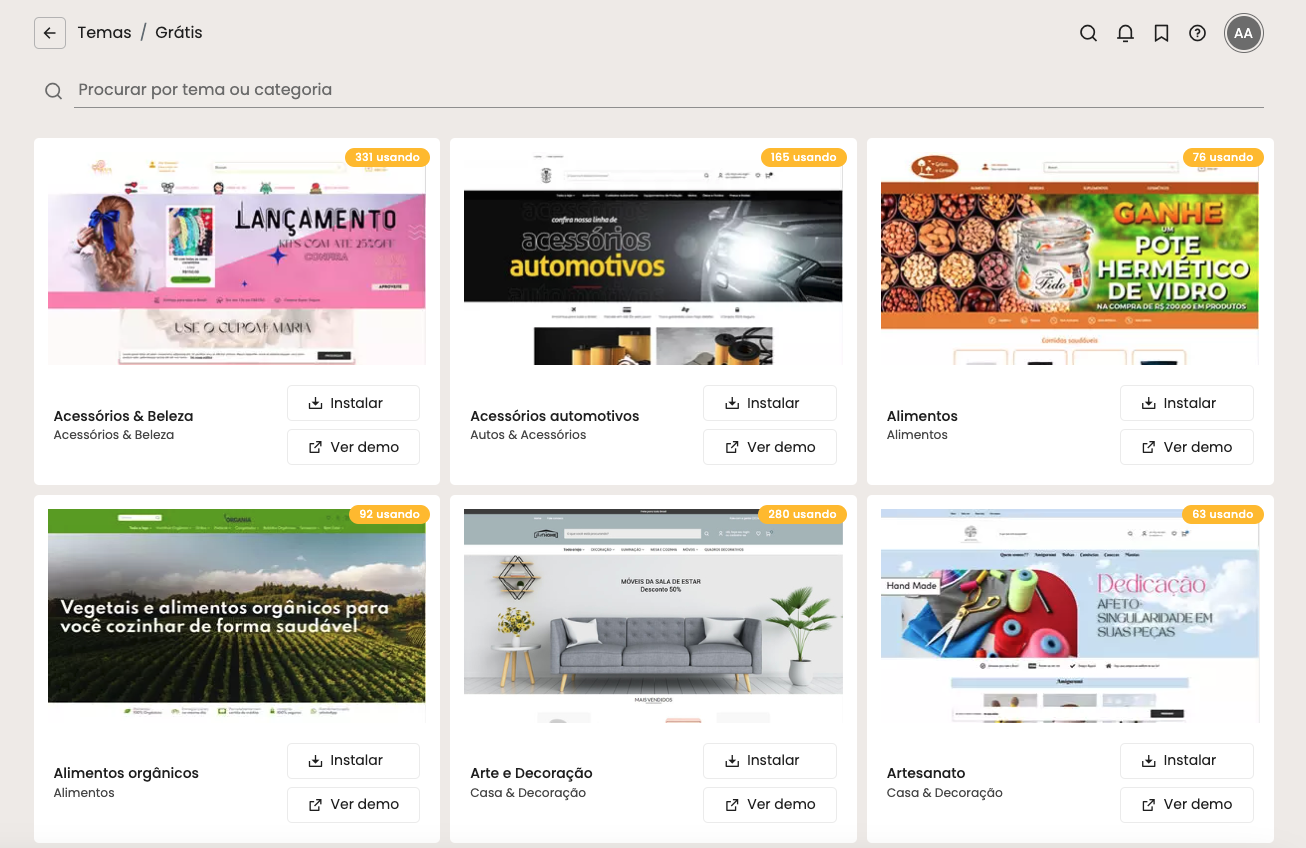
Task: Install the Alimentos orgânicos theme
Action: click(353, 760)
